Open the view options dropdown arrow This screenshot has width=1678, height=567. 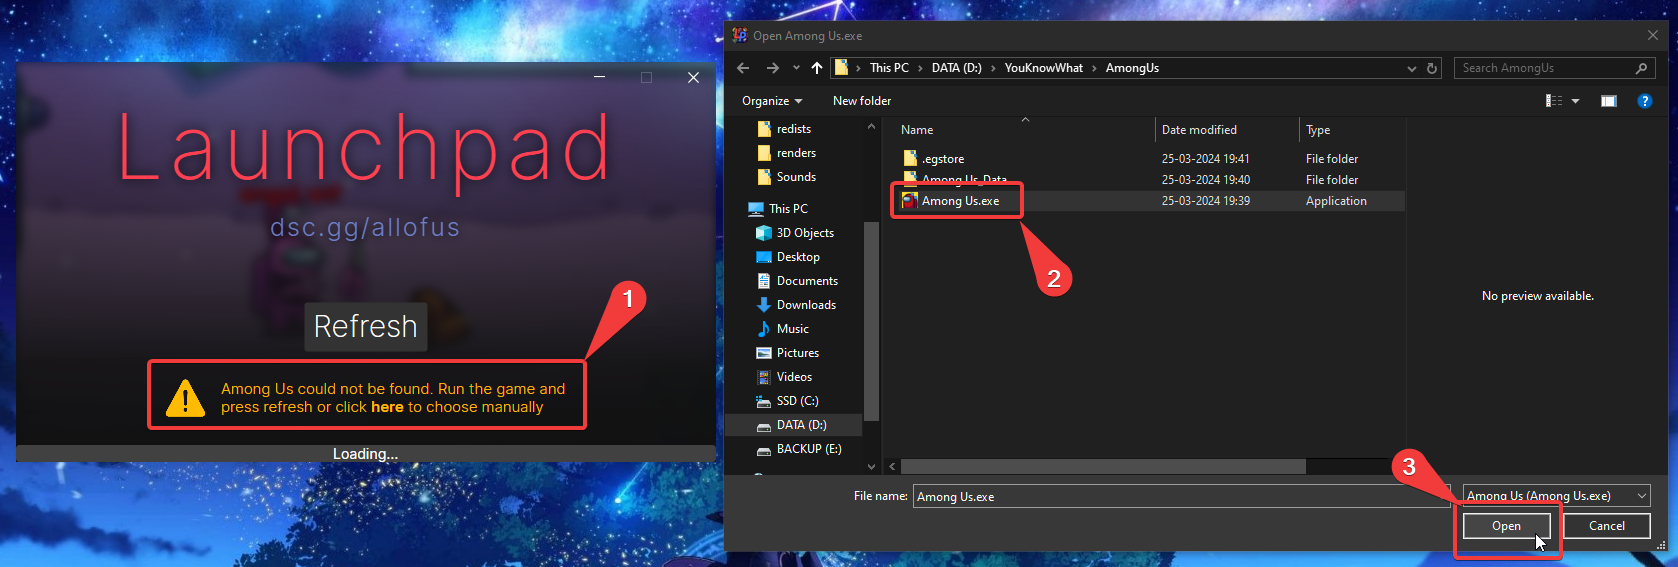pyautogui.click(x=1576, y=101)
